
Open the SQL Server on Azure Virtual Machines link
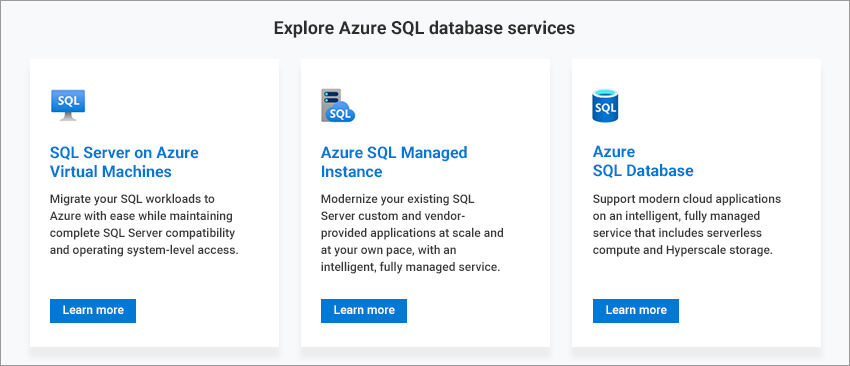coord(124,162)
